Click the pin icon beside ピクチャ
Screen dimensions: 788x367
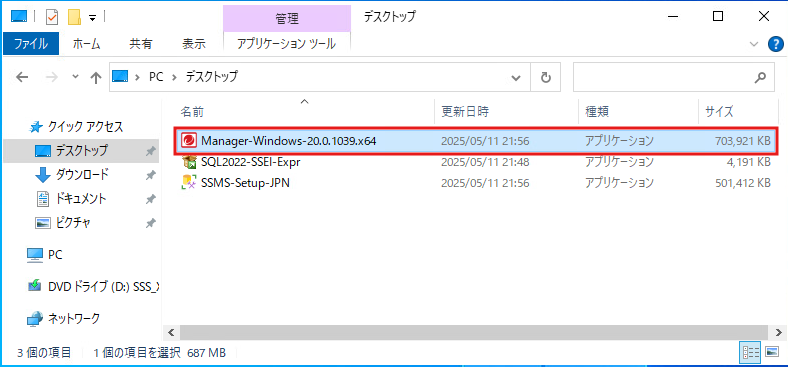tap(150, 223)
